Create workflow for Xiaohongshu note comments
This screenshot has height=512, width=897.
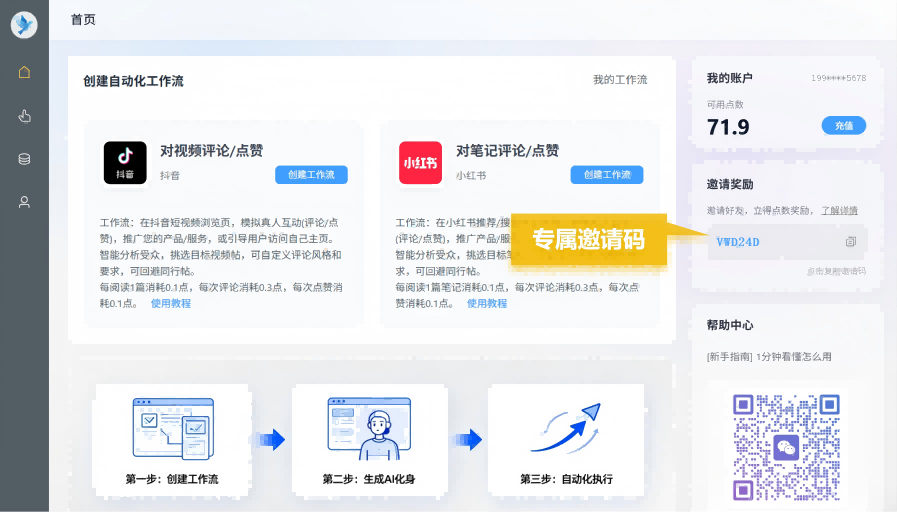click(607, 175)
